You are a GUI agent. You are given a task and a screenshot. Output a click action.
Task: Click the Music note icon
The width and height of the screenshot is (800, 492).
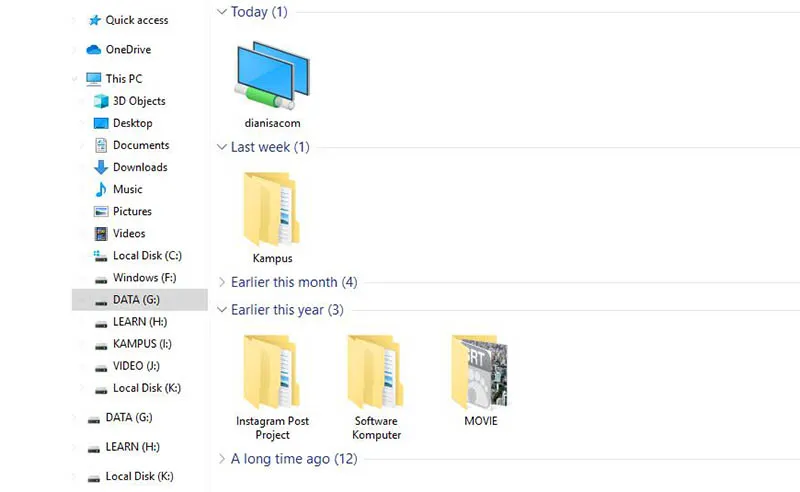[101, 189]
